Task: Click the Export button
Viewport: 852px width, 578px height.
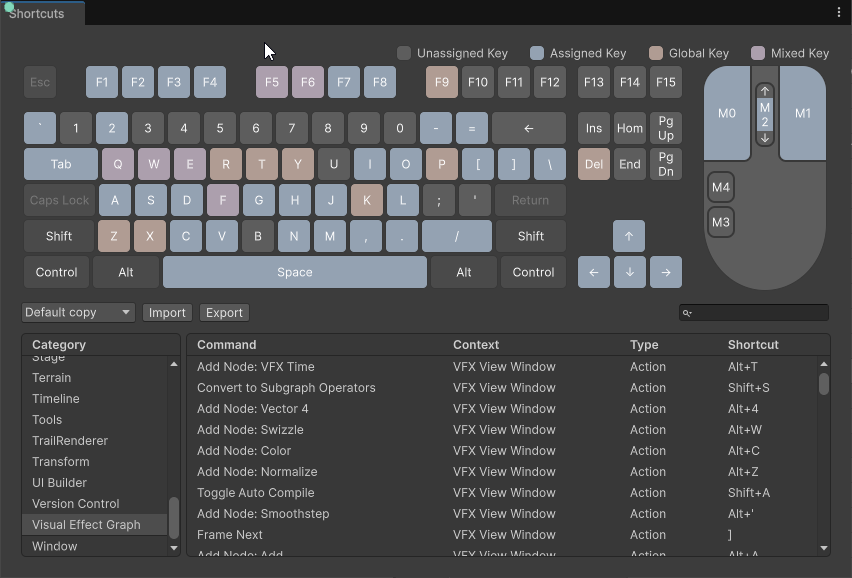Action: (x=224, y=312)
